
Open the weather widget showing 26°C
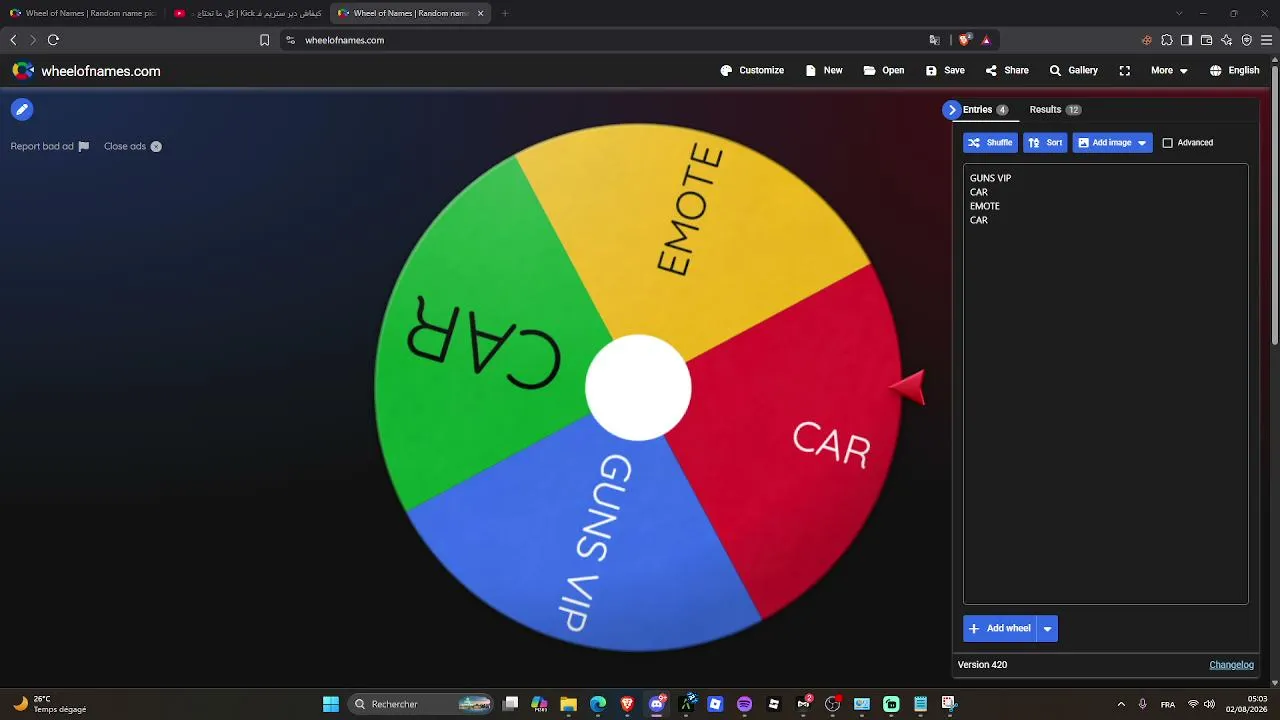coord(50,704)
